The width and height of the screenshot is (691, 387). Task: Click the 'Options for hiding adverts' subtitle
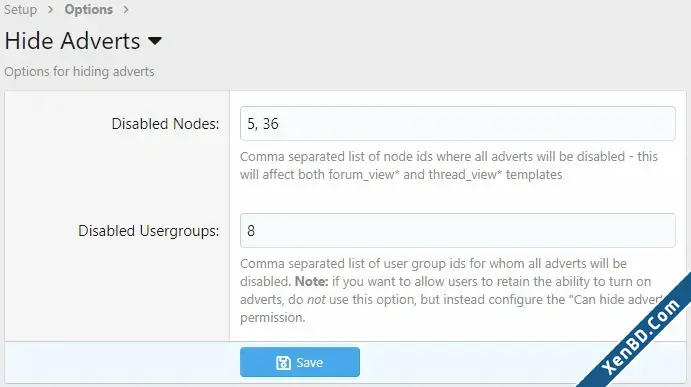[x=79, y=71]
